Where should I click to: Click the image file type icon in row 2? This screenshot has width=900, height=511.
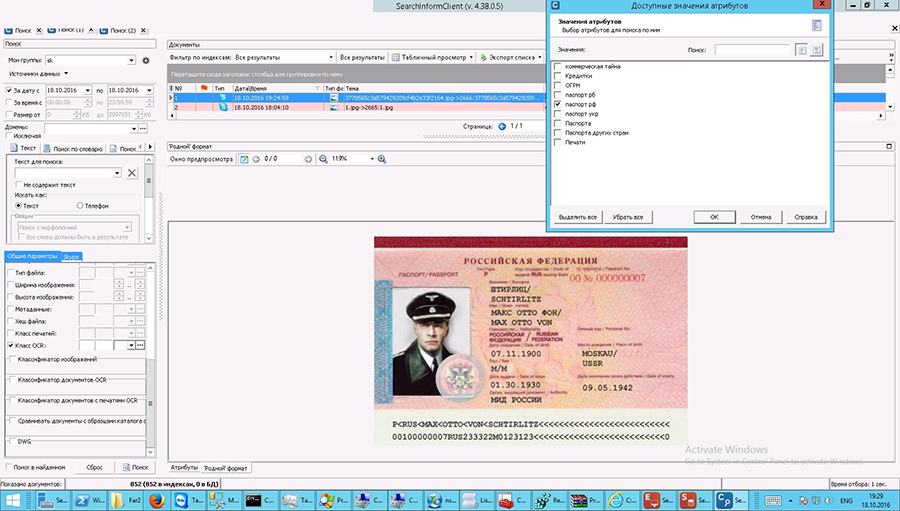click(334, 107)
